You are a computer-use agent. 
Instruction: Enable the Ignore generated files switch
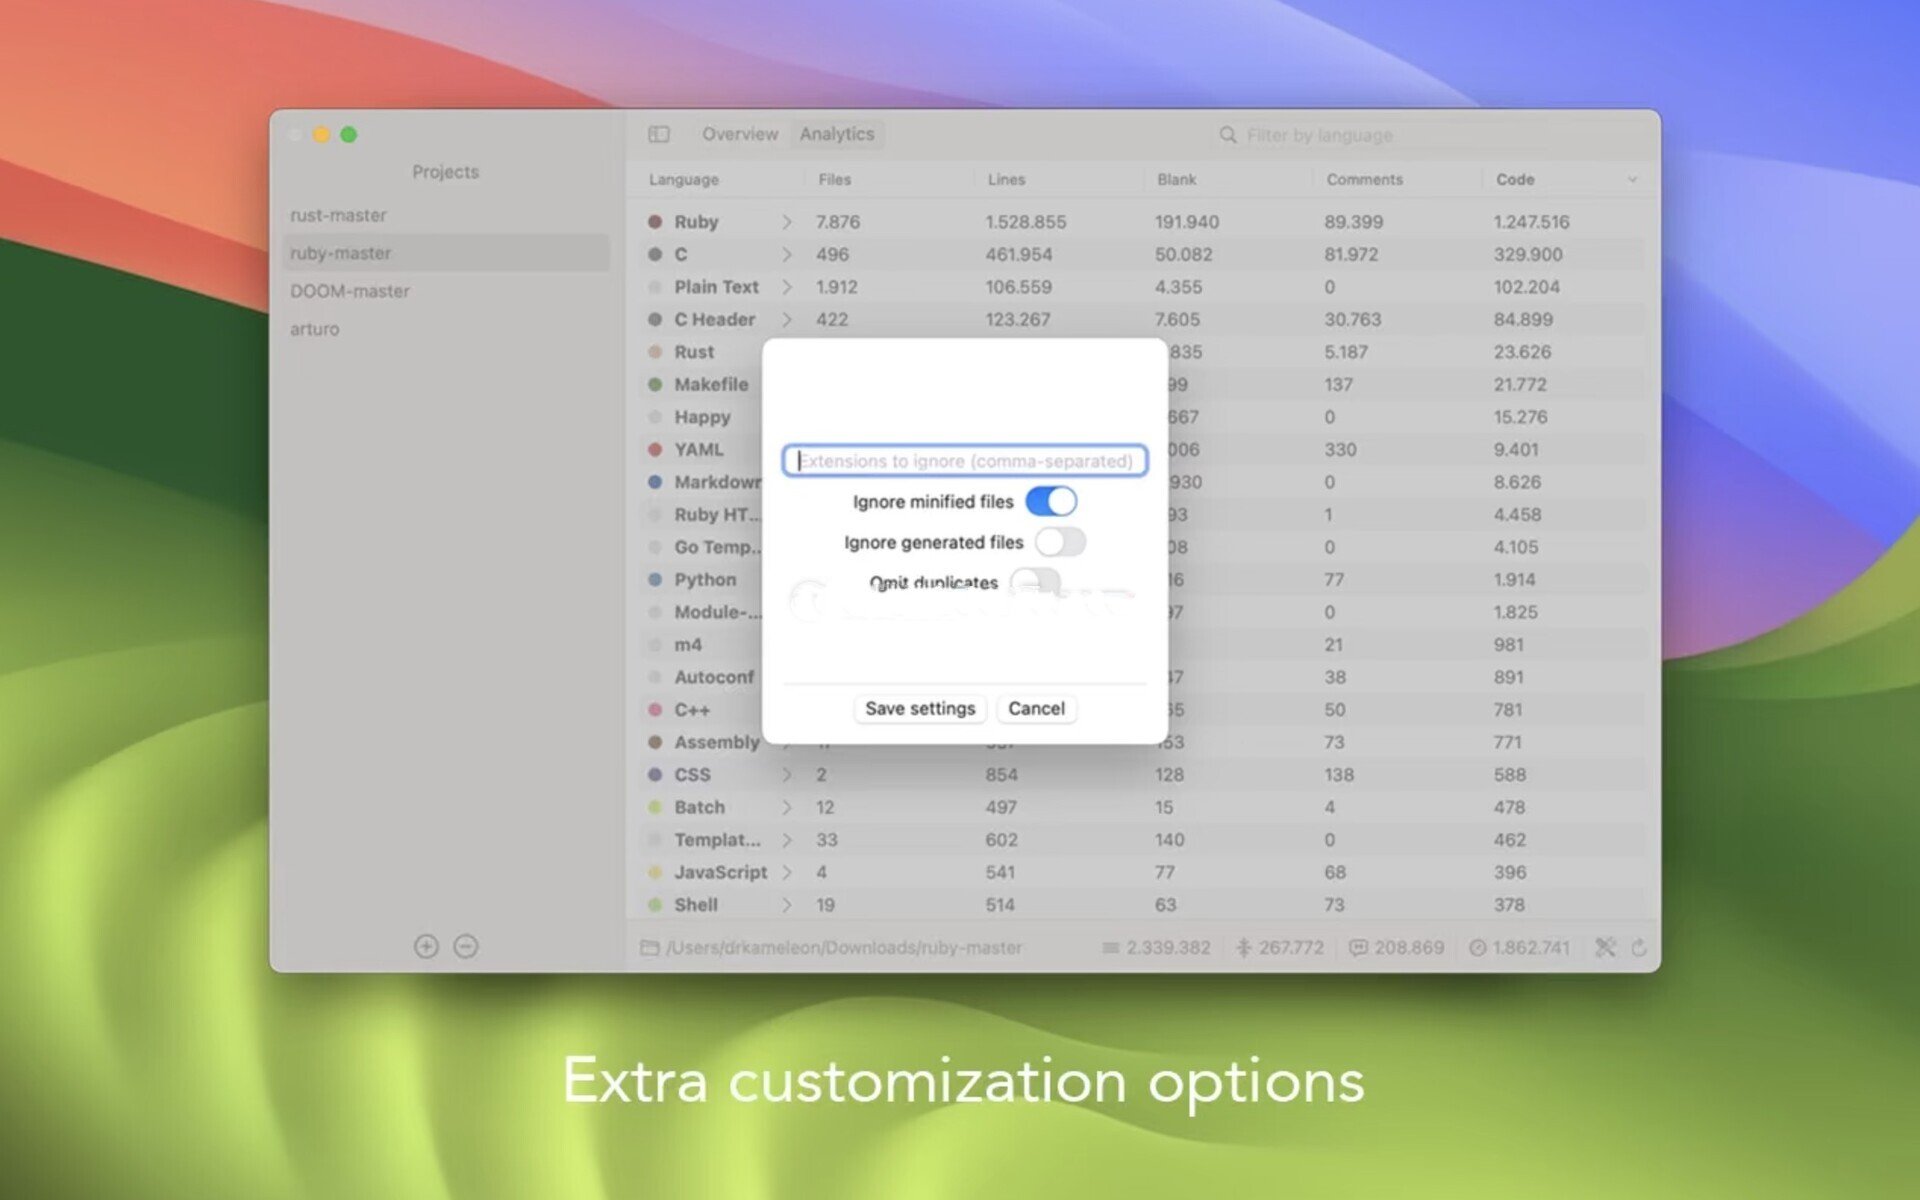(x=1060, y=542)
